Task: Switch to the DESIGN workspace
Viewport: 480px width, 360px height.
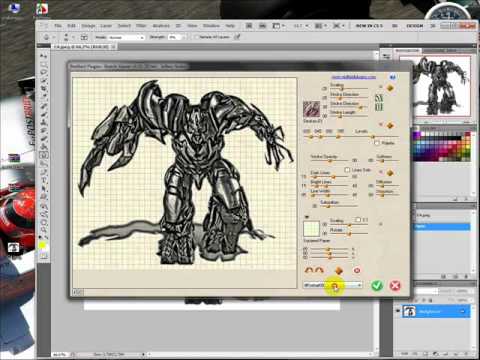Action: [x=415, y=26]
